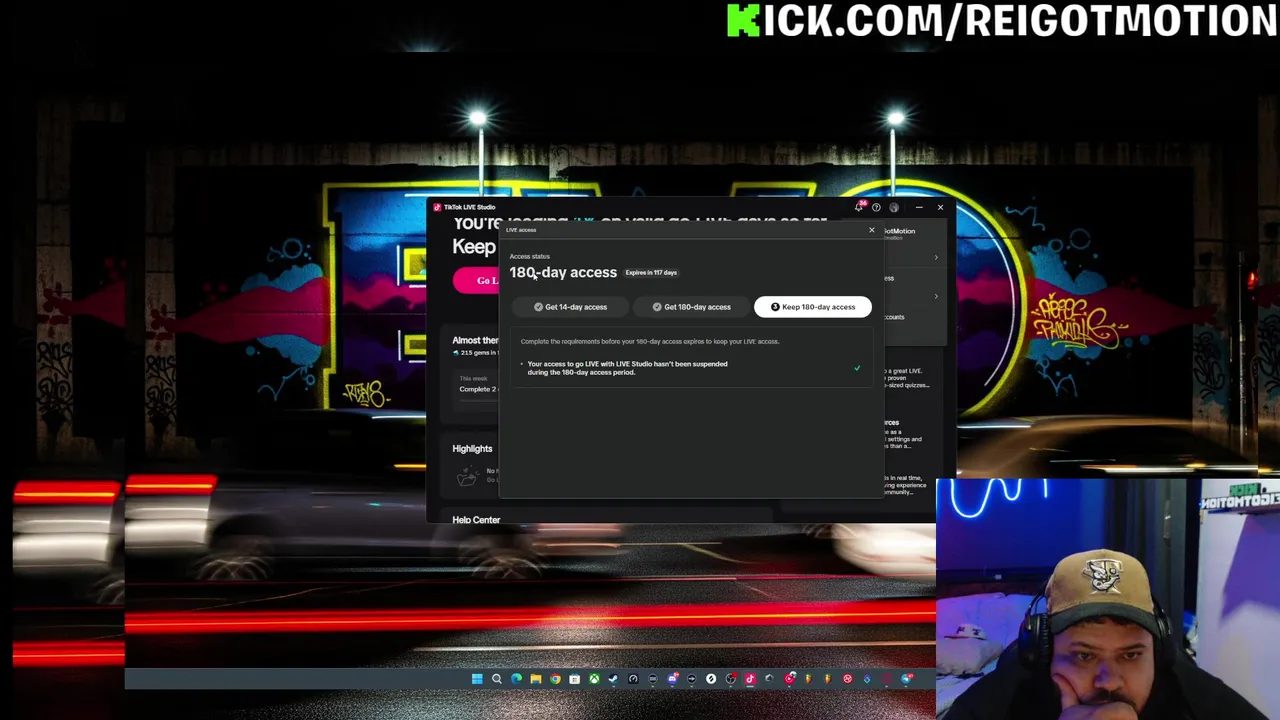Open Steam from the taskbar
The height and width of the screenshot is (720, 1280).
613,679
